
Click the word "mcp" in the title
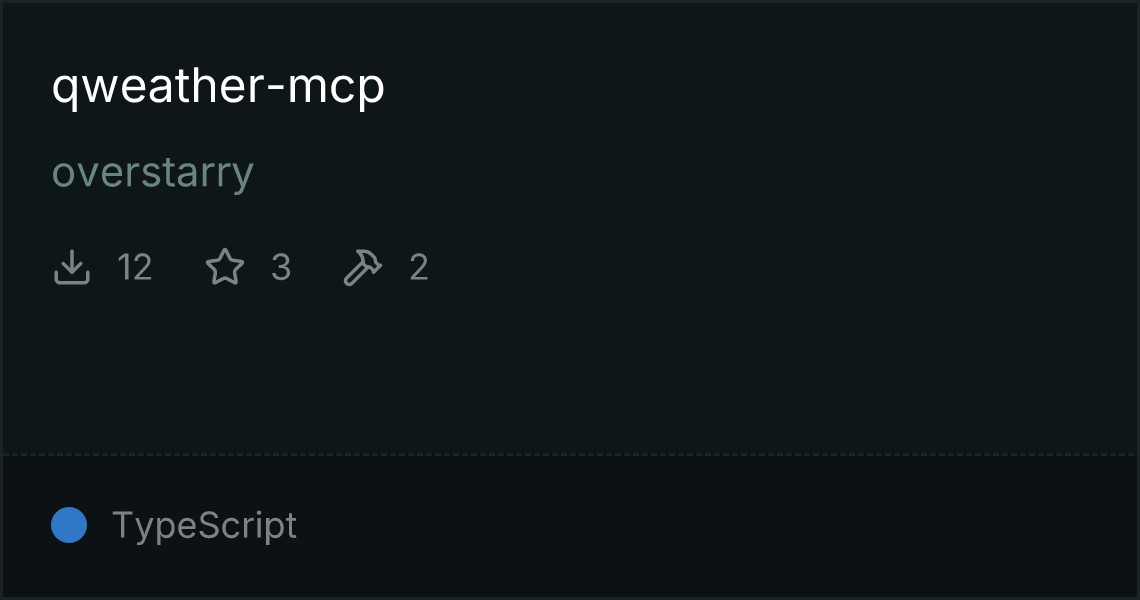[x=336, y=89]
